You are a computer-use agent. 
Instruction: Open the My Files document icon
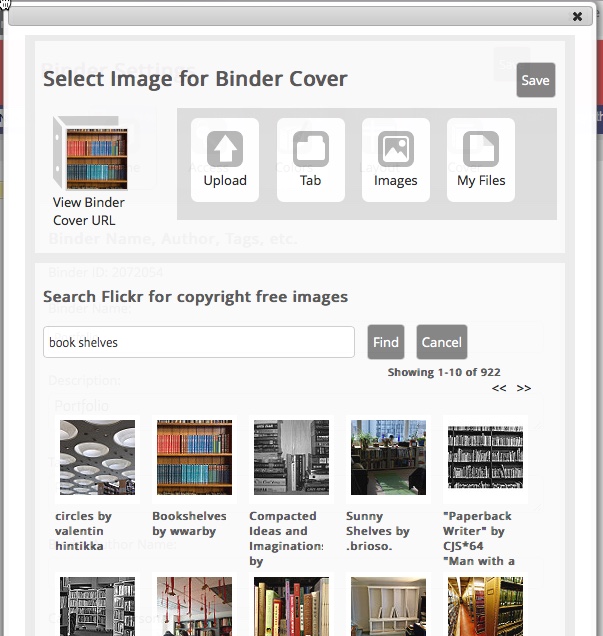point(481,149)
